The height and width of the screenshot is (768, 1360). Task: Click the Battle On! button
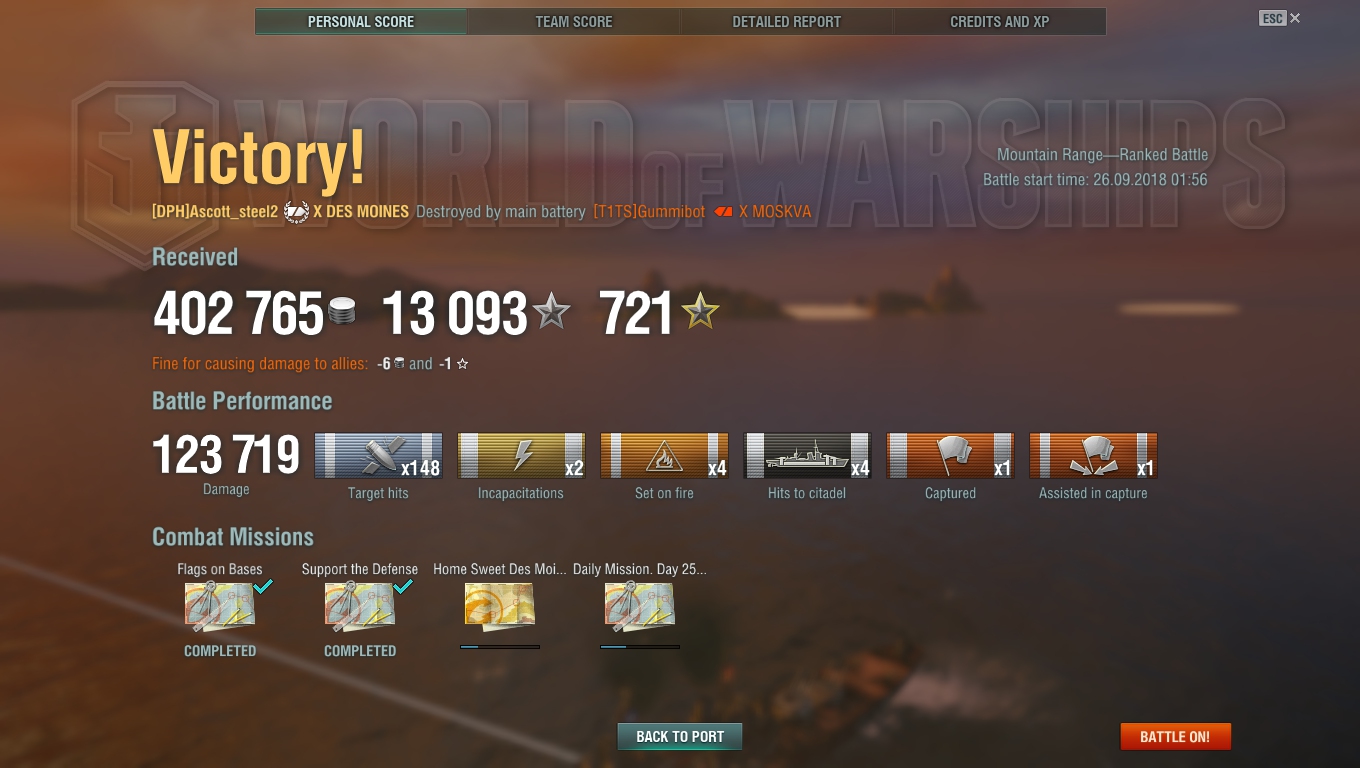coord(1175,737)
